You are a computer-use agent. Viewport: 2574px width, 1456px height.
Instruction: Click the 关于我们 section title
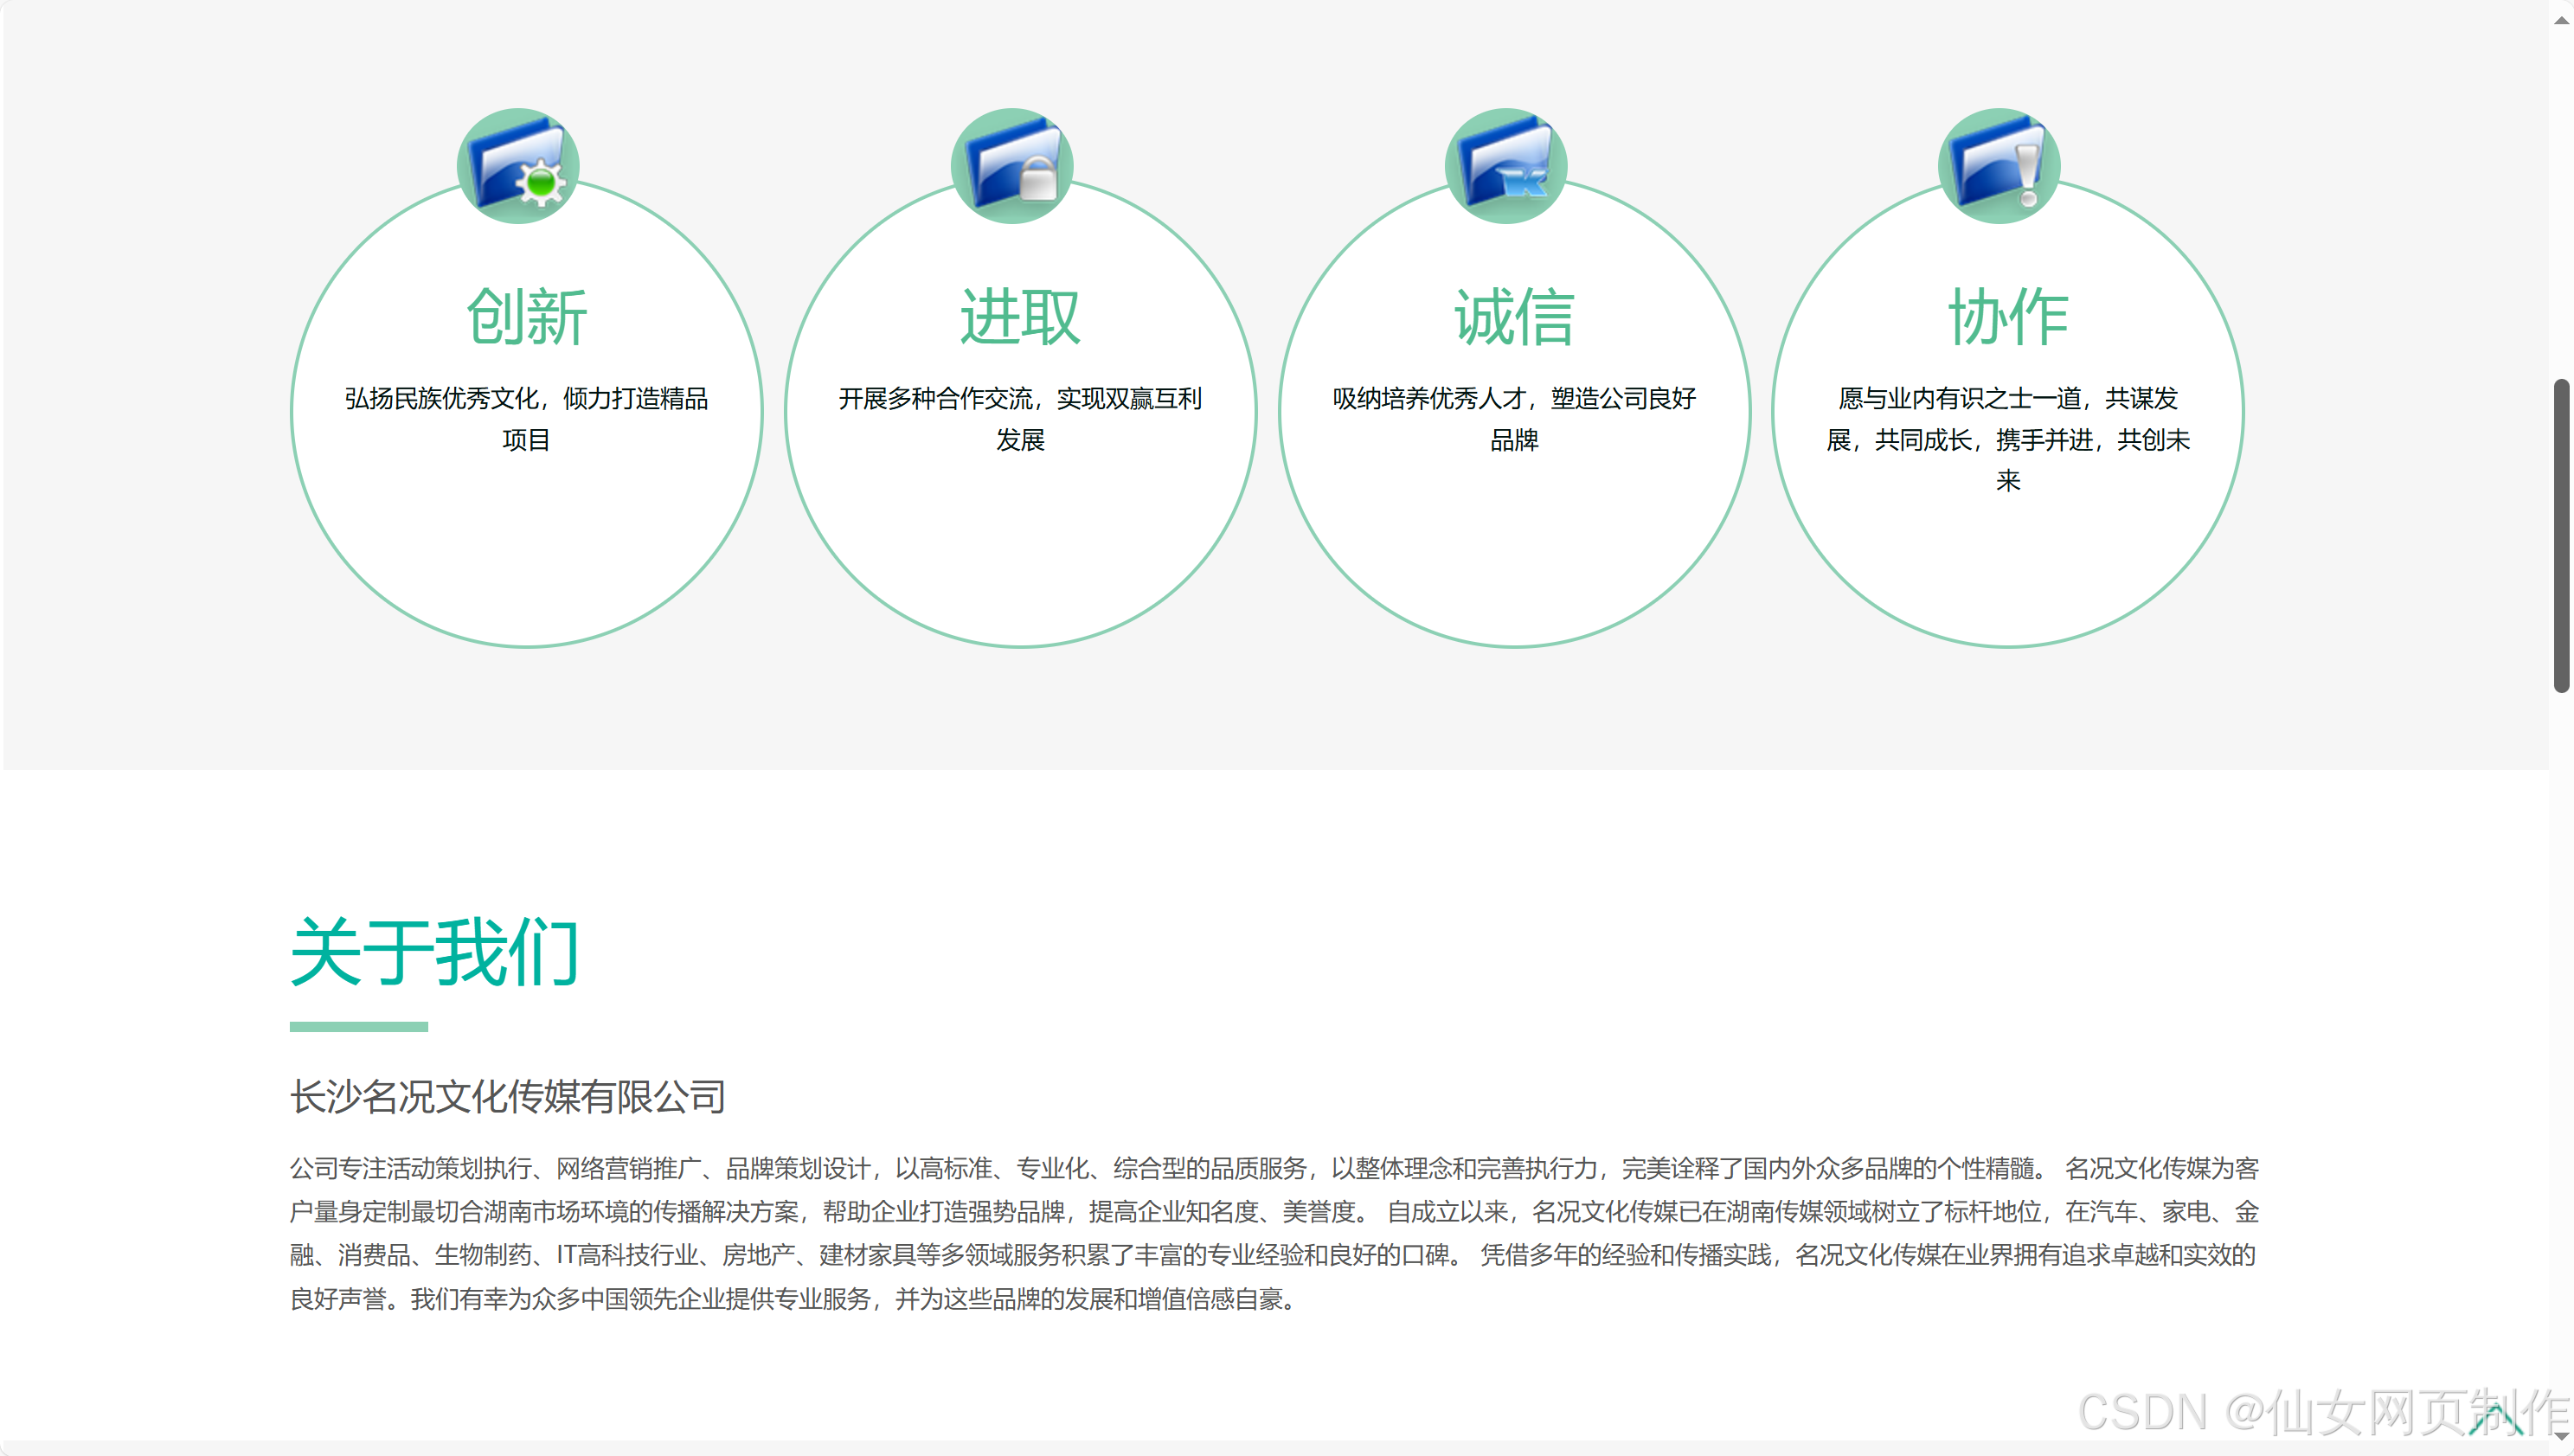(434, 952)
